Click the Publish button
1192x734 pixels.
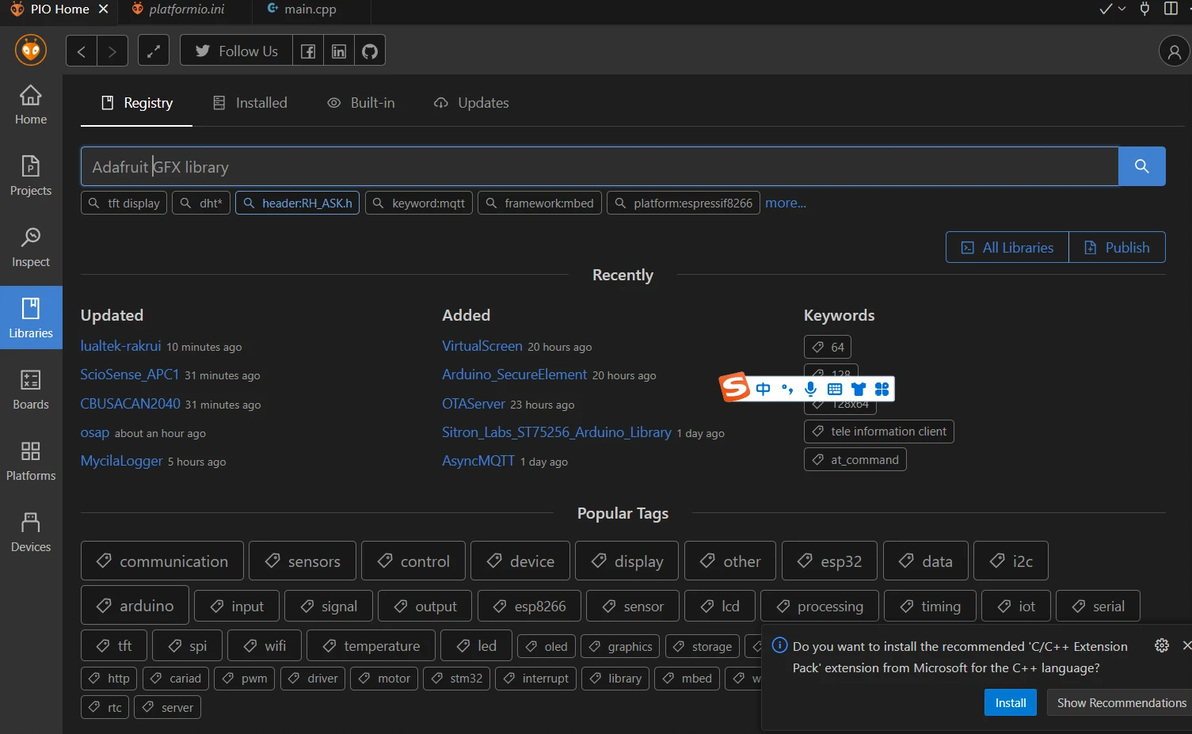point(1117,247)
